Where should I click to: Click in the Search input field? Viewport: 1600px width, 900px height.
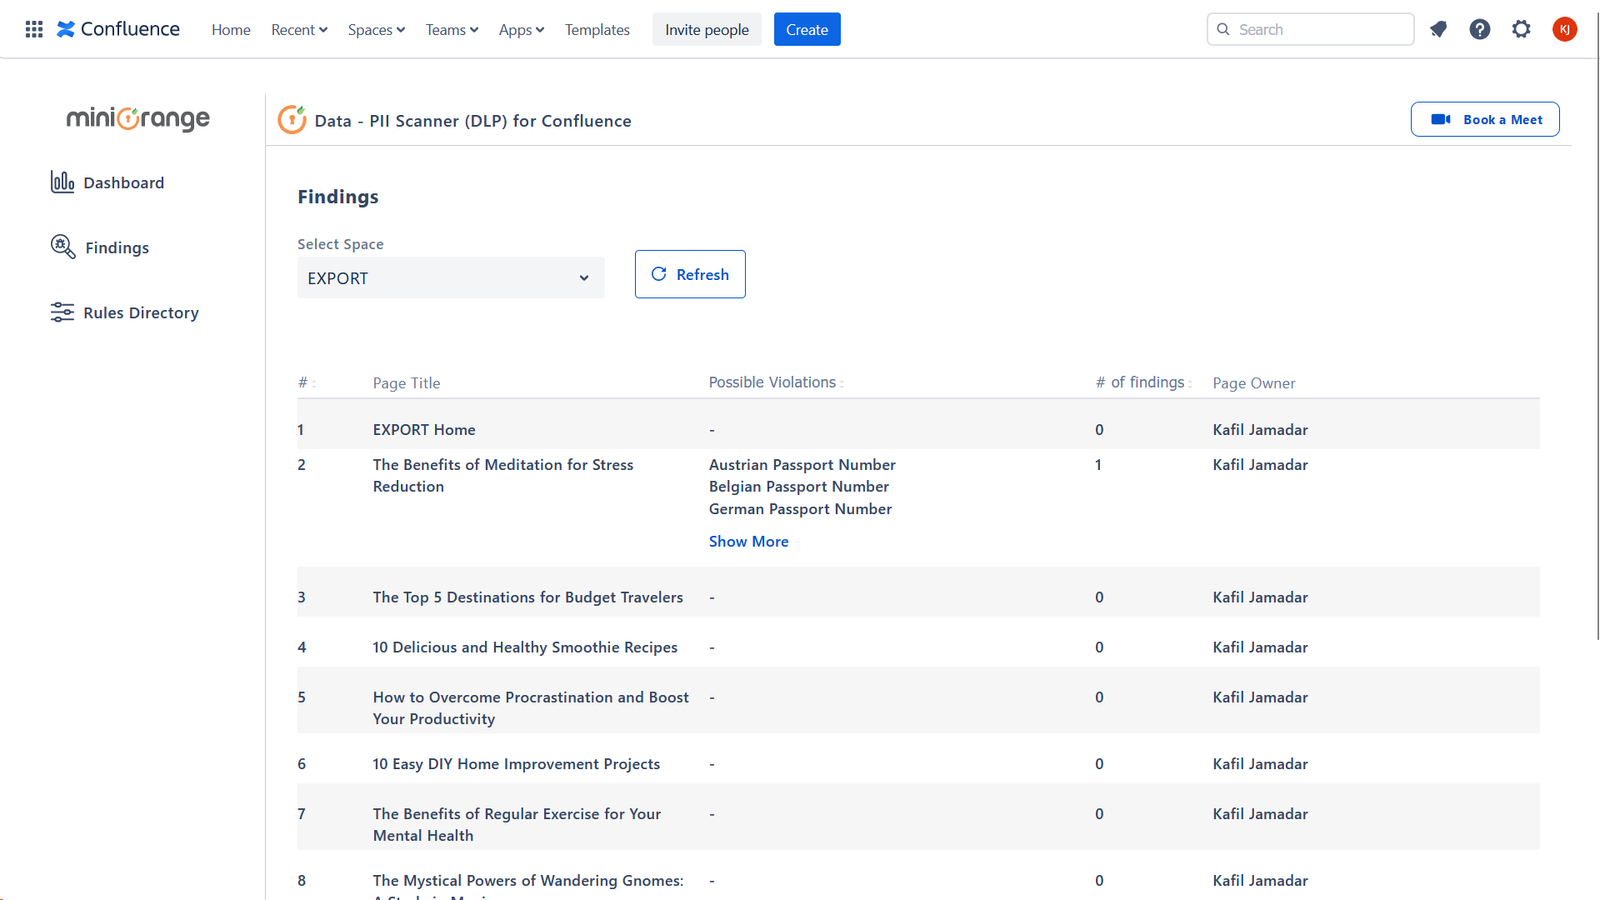pyautogui.click(x=1310, y=29)
